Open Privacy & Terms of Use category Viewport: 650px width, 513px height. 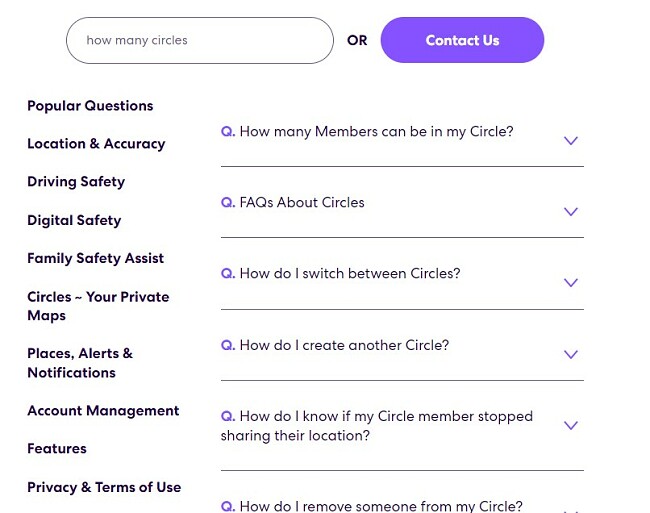[x=104, y=487]
